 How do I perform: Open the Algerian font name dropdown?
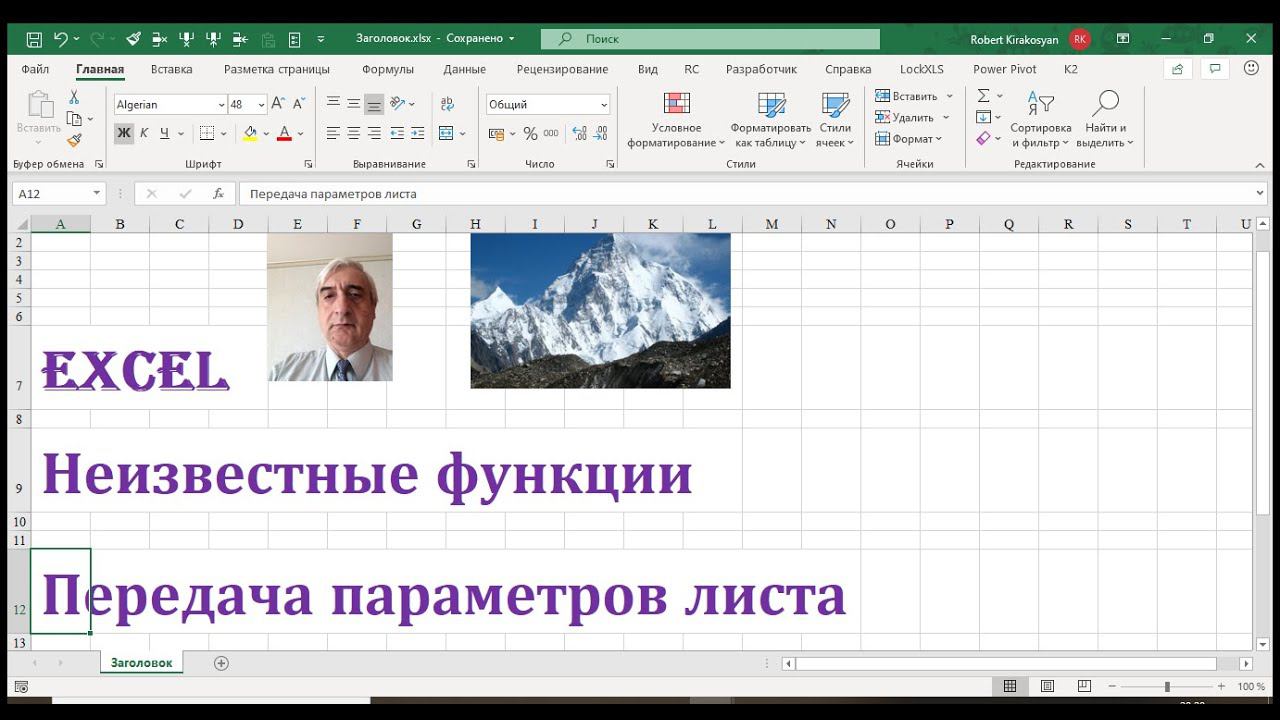[x=221, y=104]
